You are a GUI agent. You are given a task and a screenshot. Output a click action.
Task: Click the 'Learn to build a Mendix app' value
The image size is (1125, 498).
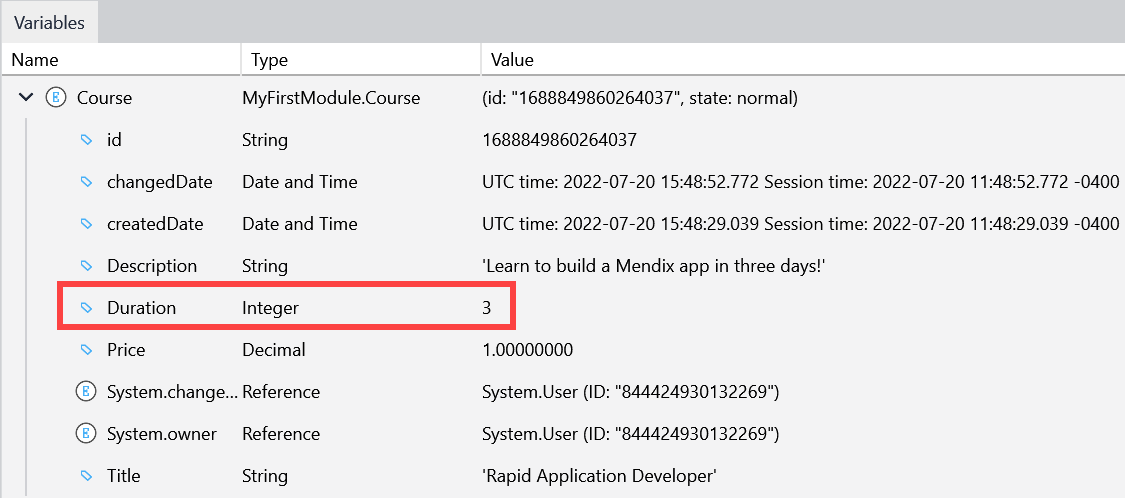click(656, 266)
